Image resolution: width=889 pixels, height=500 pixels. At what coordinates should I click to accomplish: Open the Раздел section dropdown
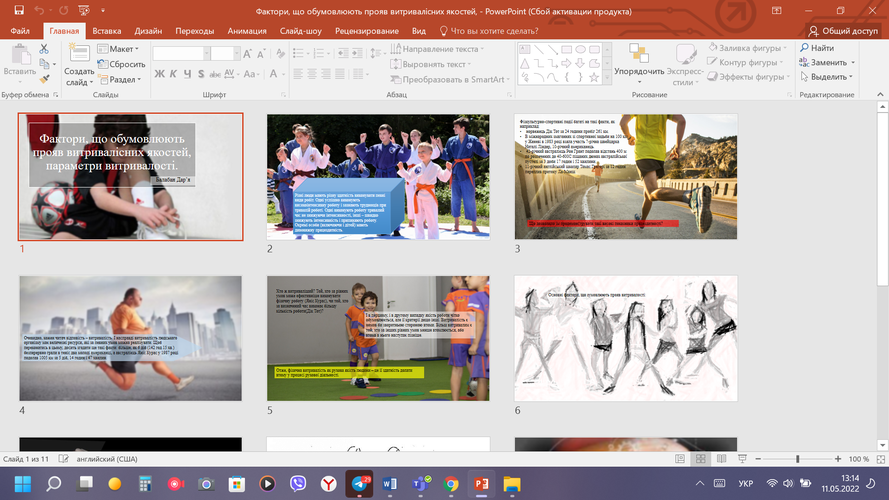pyautogui.click(x=119, y=79)
